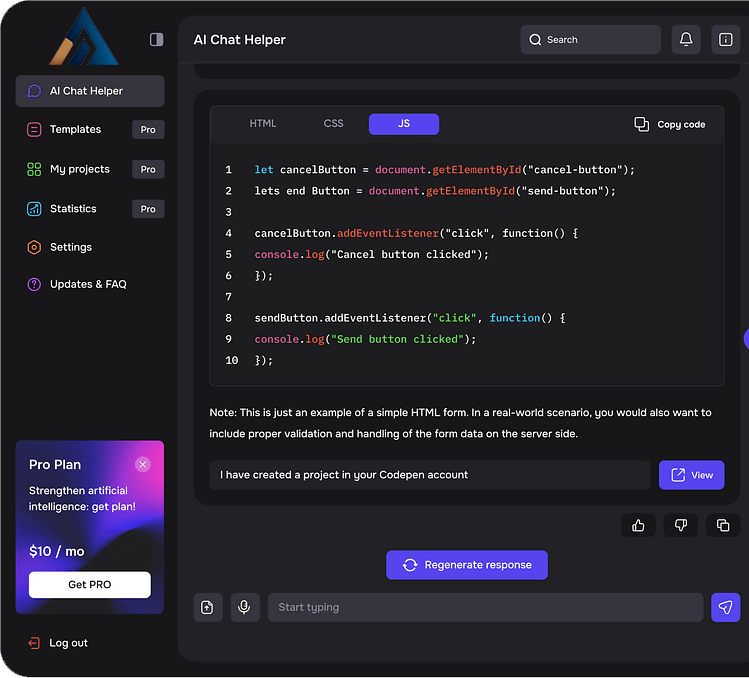Click the notification bell icon

[686, 40]
